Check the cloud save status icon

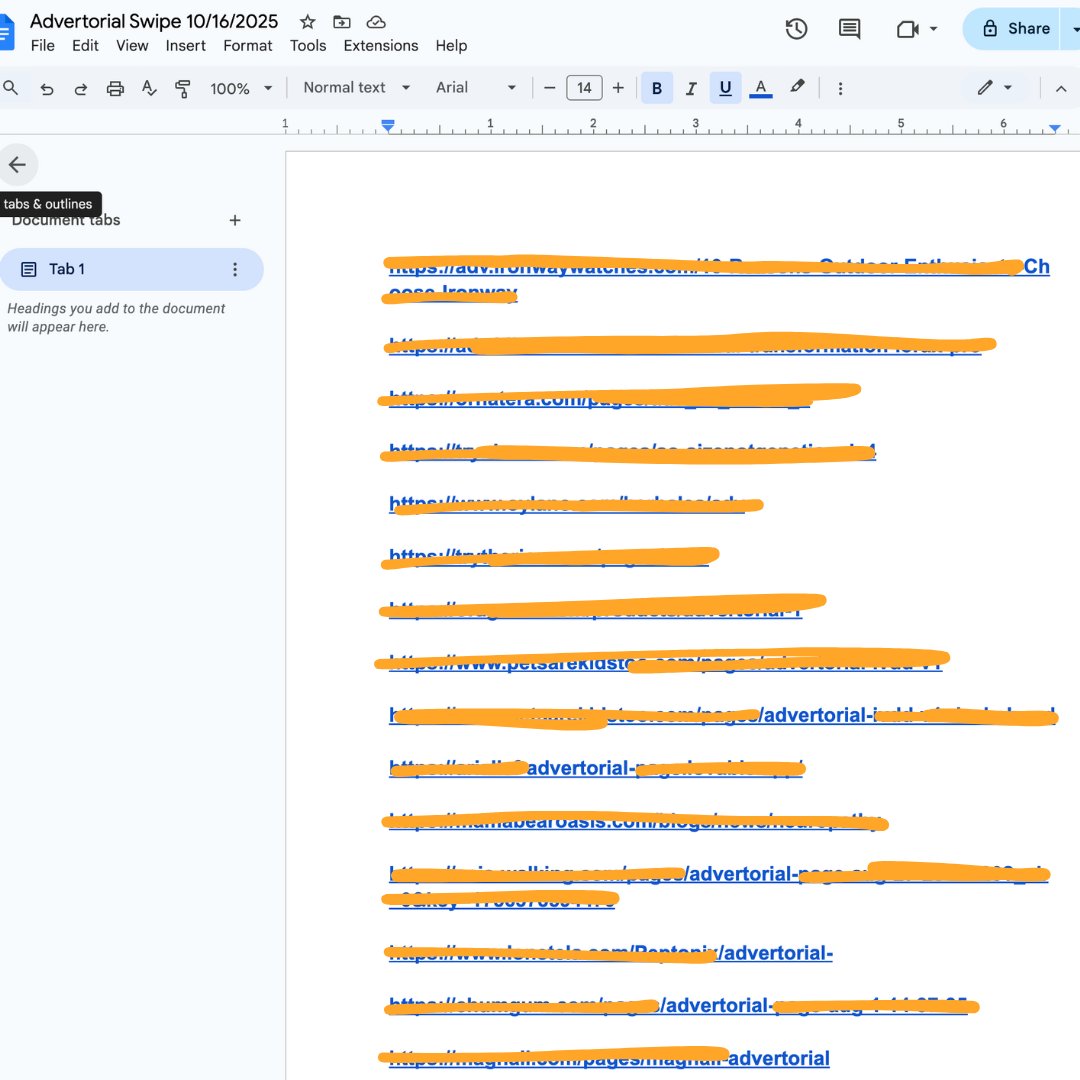(376, 22)
